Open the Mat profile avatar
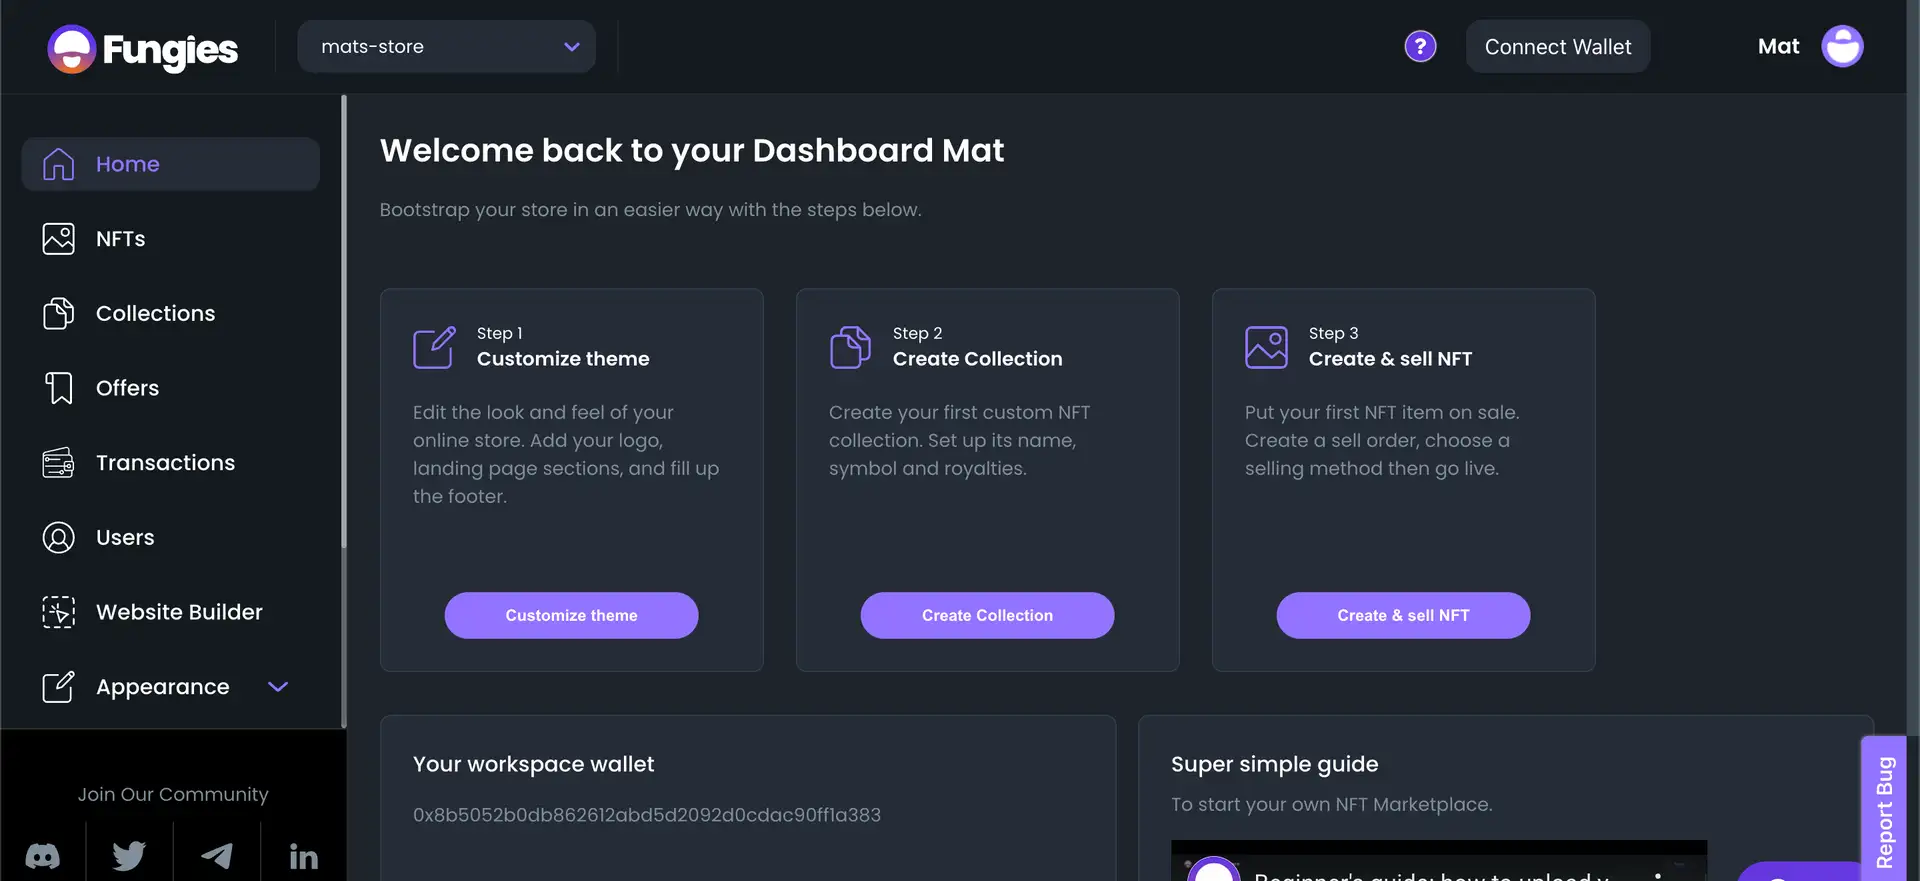Screen dimensions: 1920x881 pos(1842,47)
